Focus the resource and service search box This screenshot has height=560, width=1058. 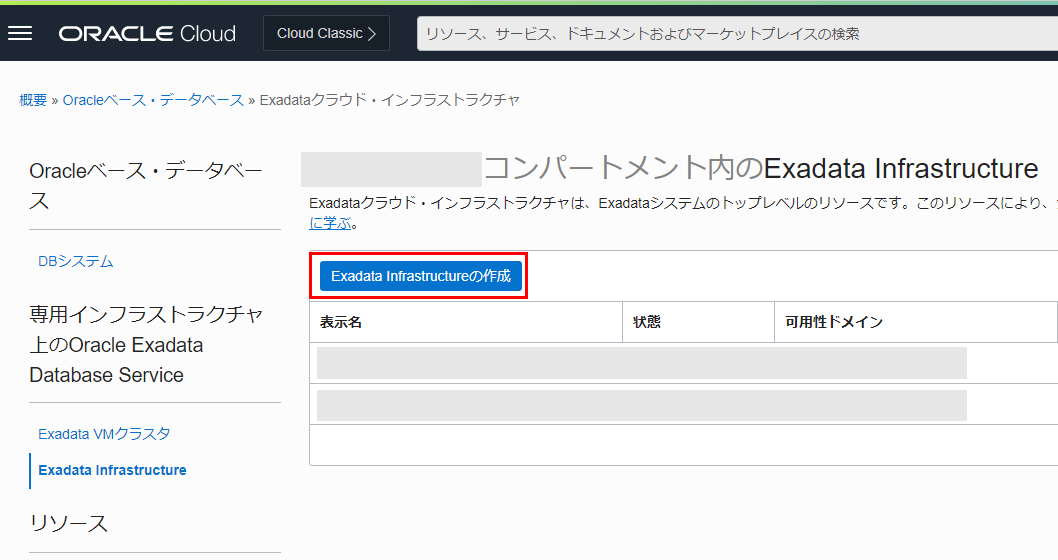click(x=736, y=33)
